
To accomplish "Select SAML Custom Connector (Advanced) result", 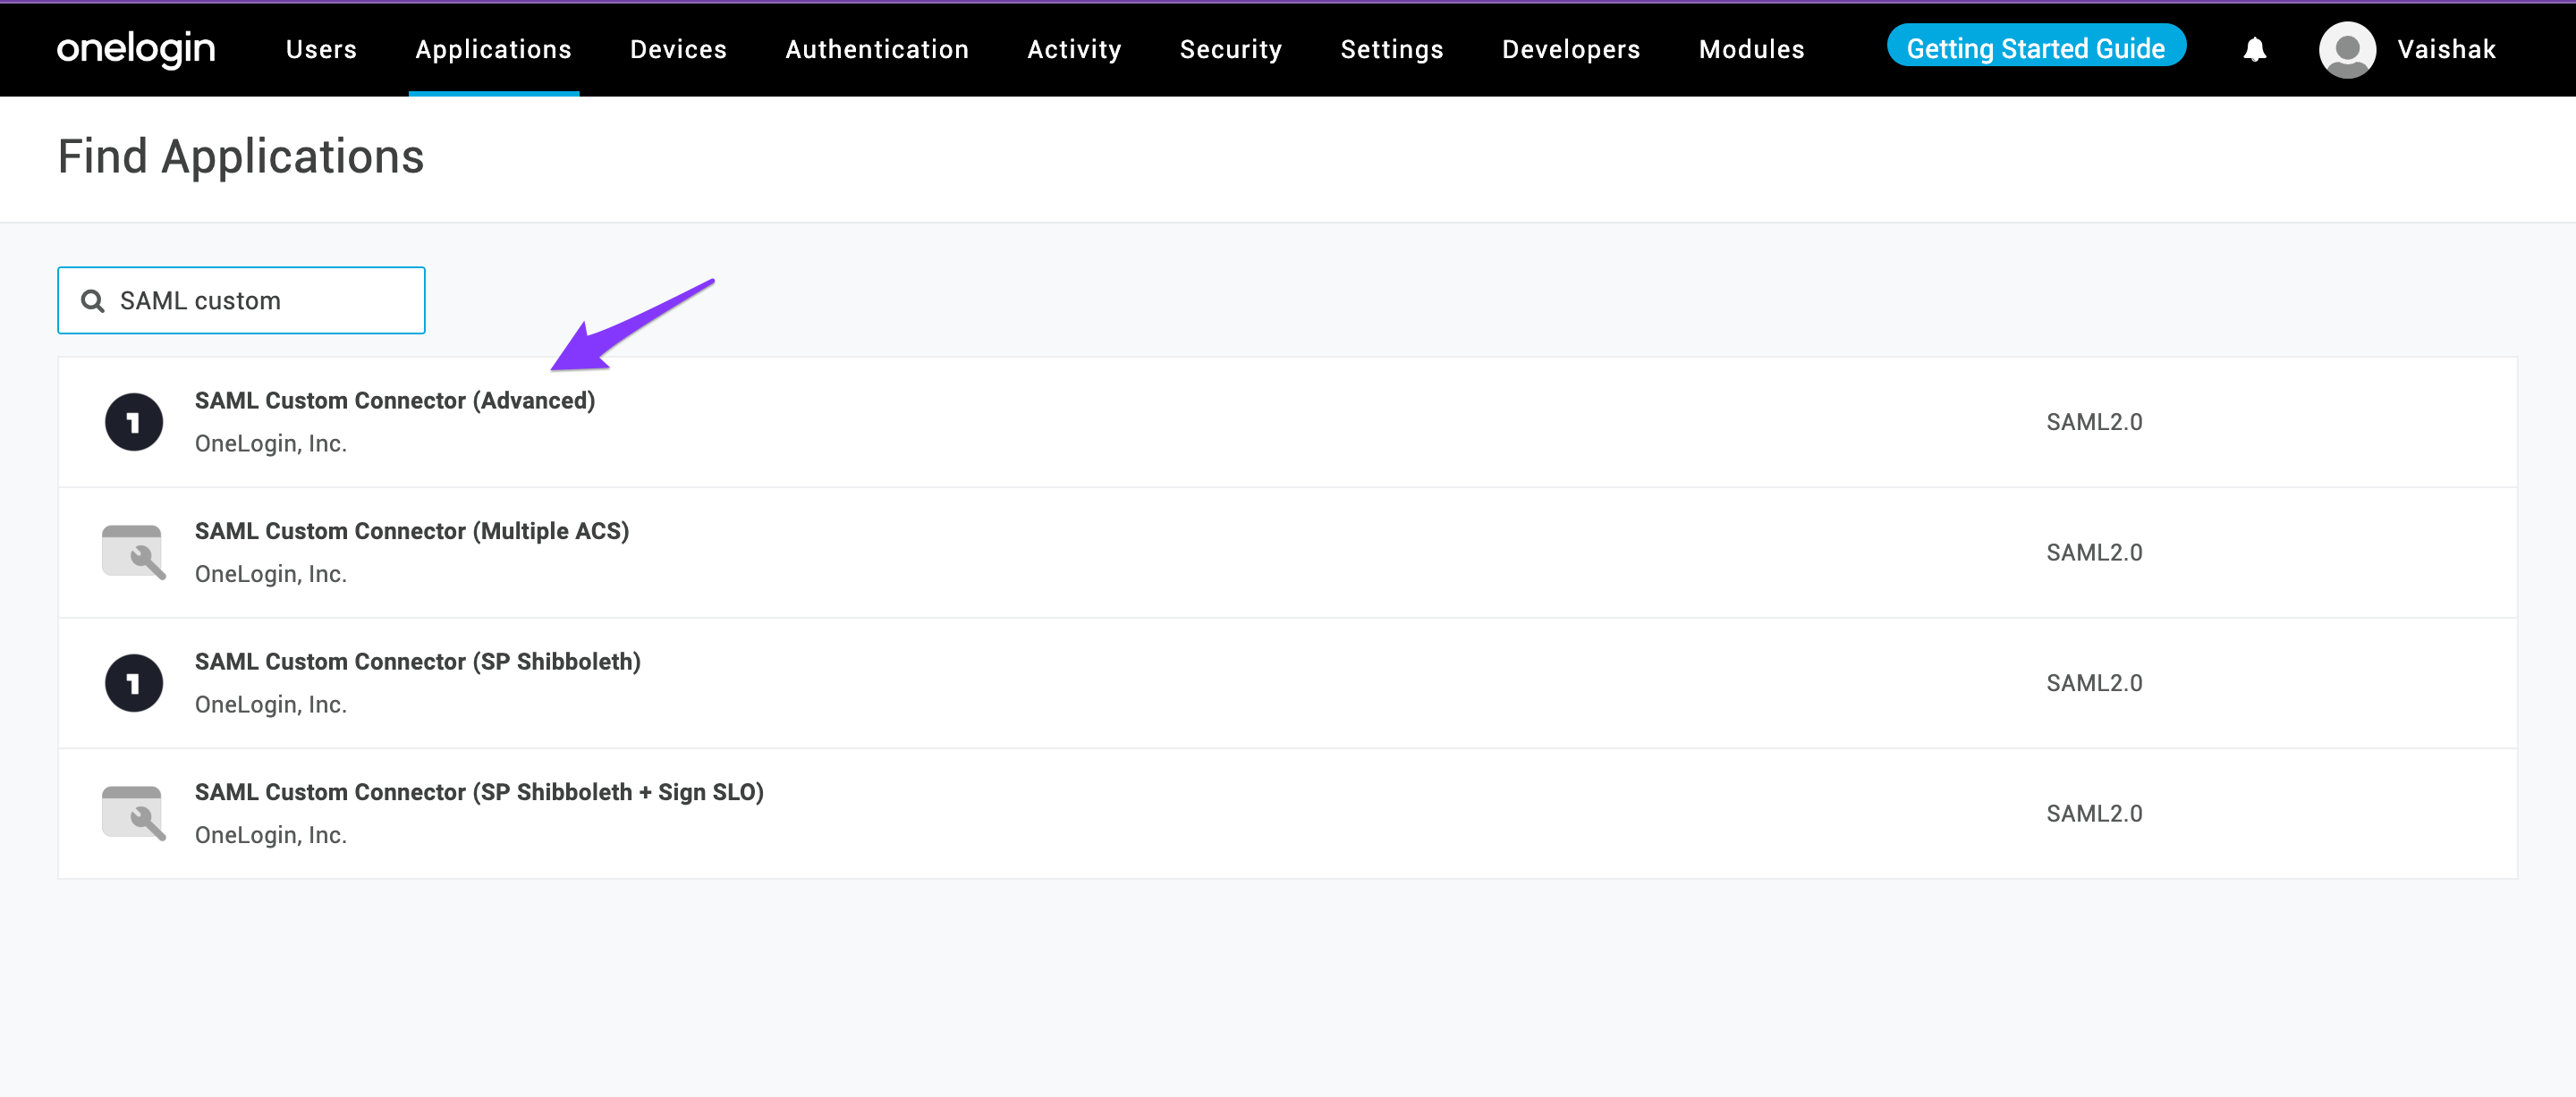I will [395, 401].
